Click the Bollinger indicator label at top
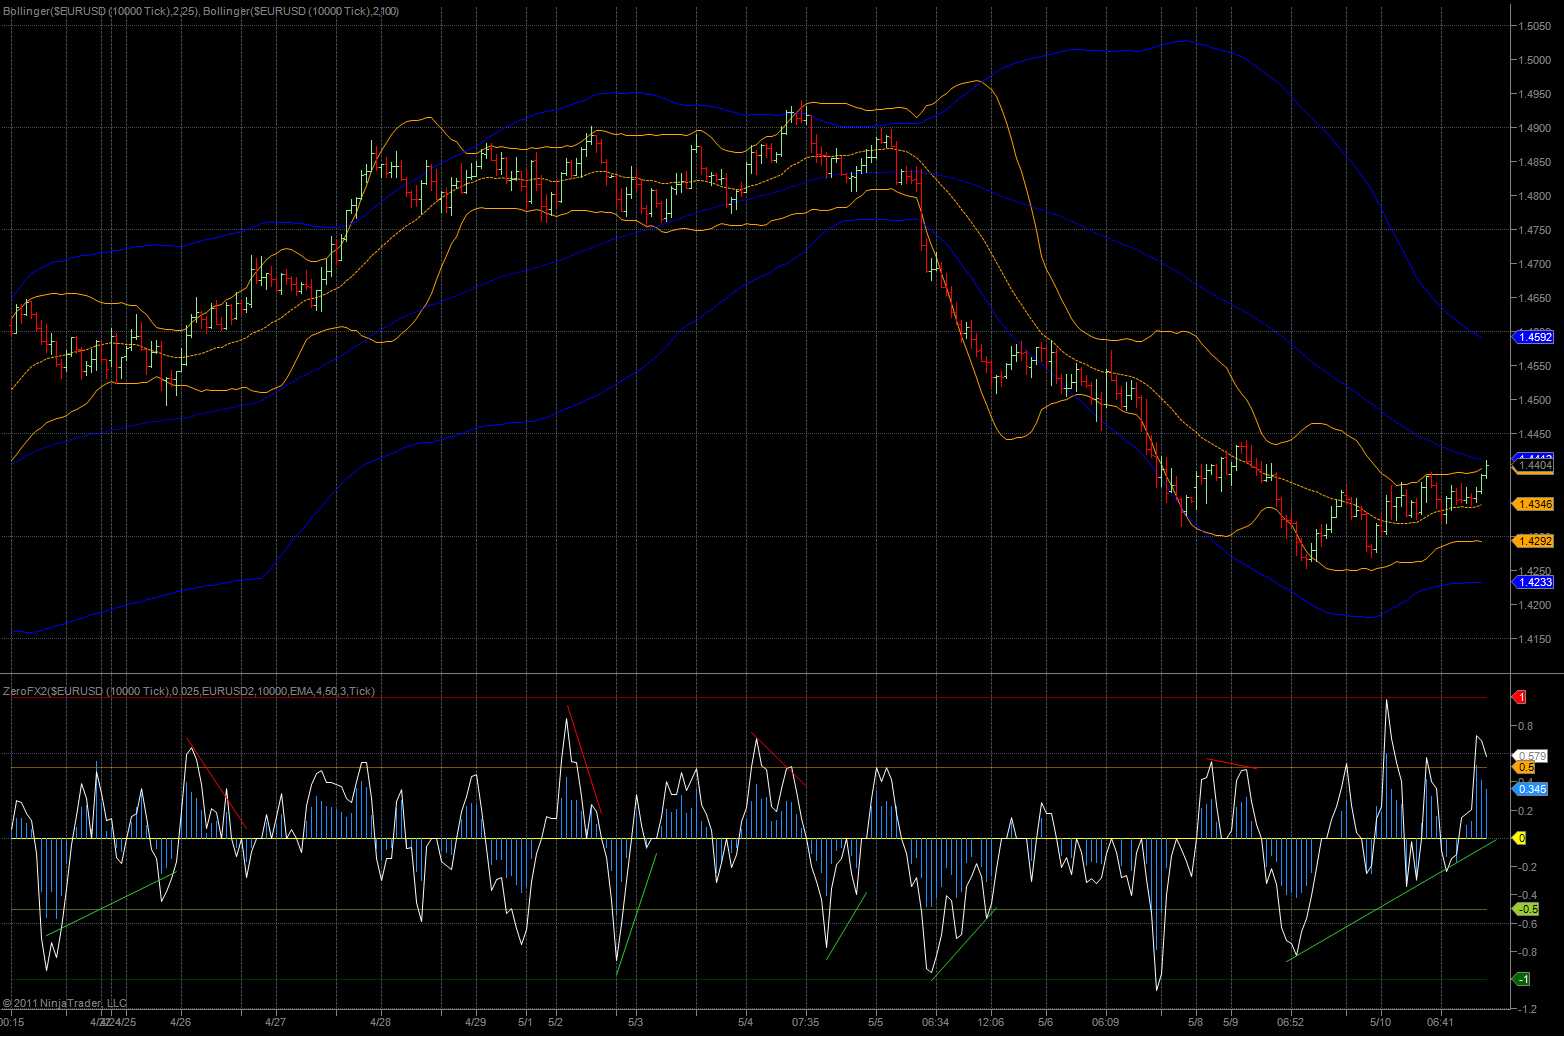1564x1037 pixels. 200,11
